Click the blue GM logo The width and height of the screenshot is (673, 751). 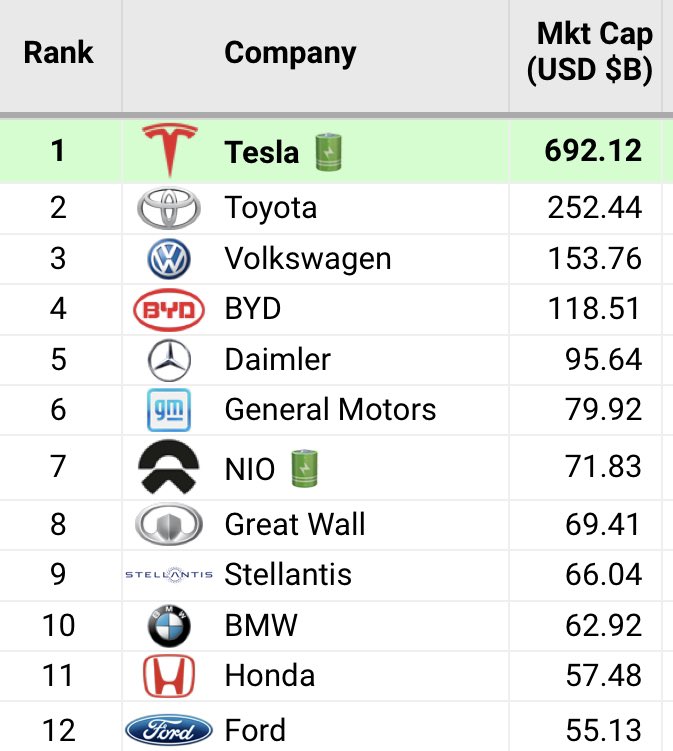pos(168,410)
